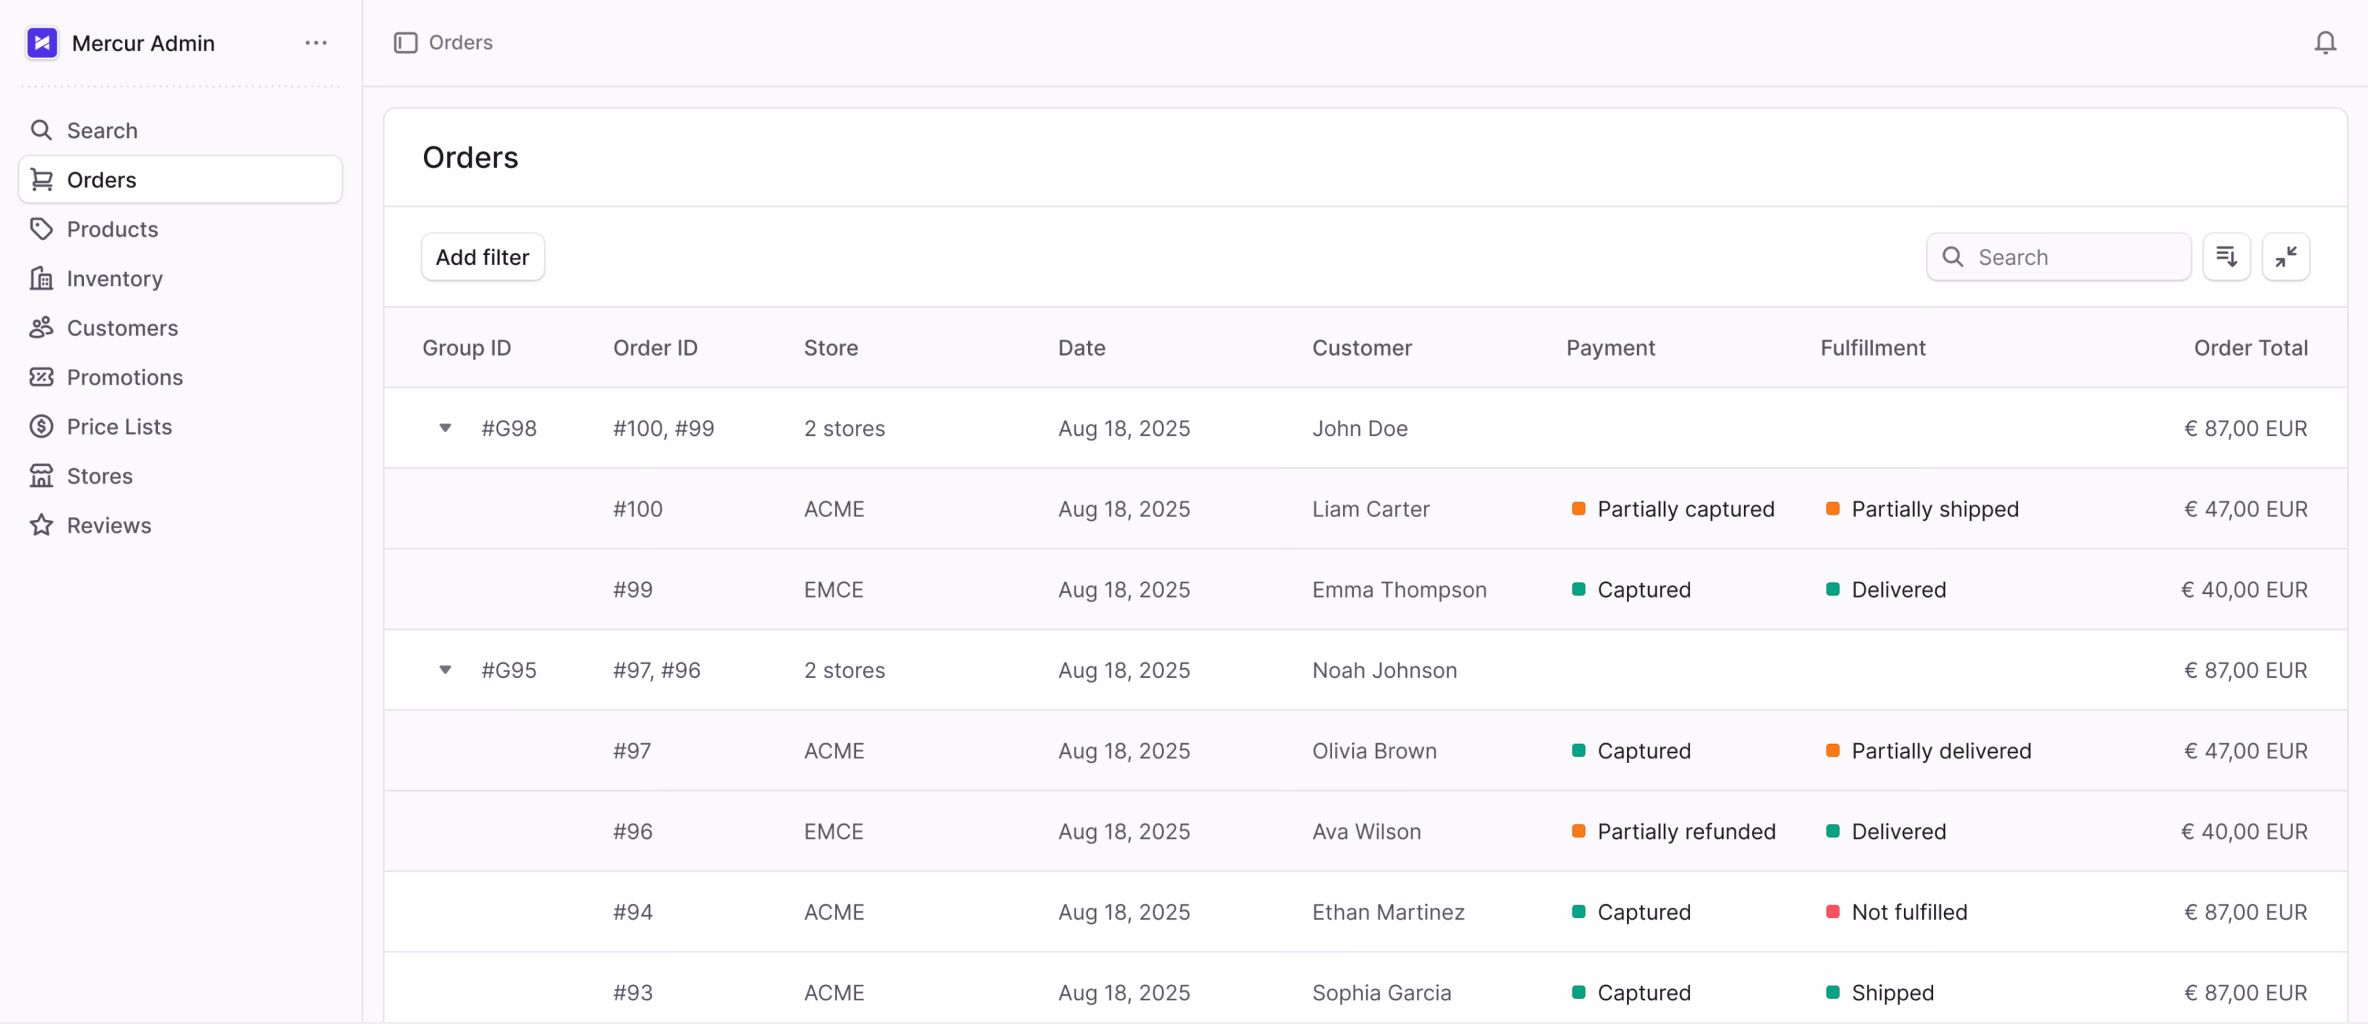Click the Orders cart icon in sidebar
This screenshot has height=1024, width=2368.
click(x=41, y=179)
